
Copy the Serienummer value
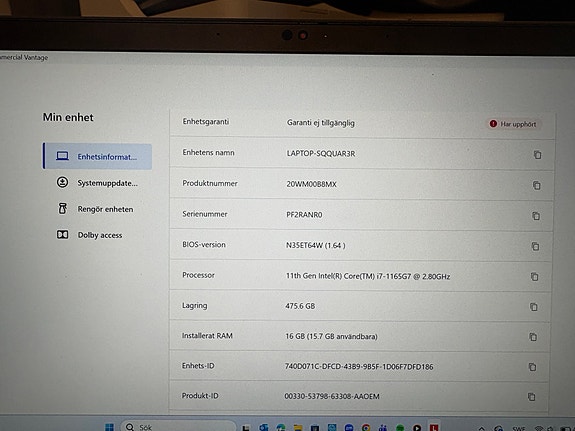point(536,216)
